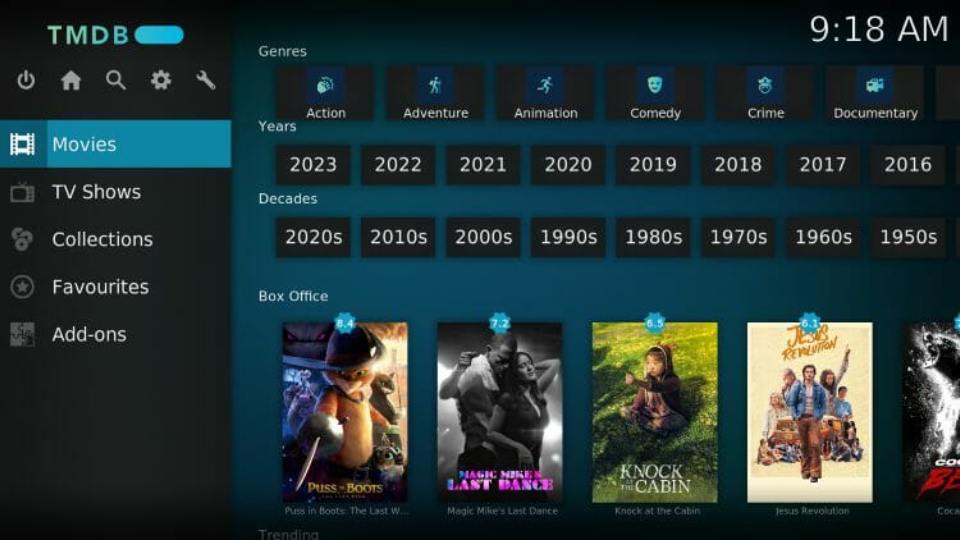Screen dimensions: 960x540
Task: Click the 9:18 AM clock
Action: (x=879, y=29)
